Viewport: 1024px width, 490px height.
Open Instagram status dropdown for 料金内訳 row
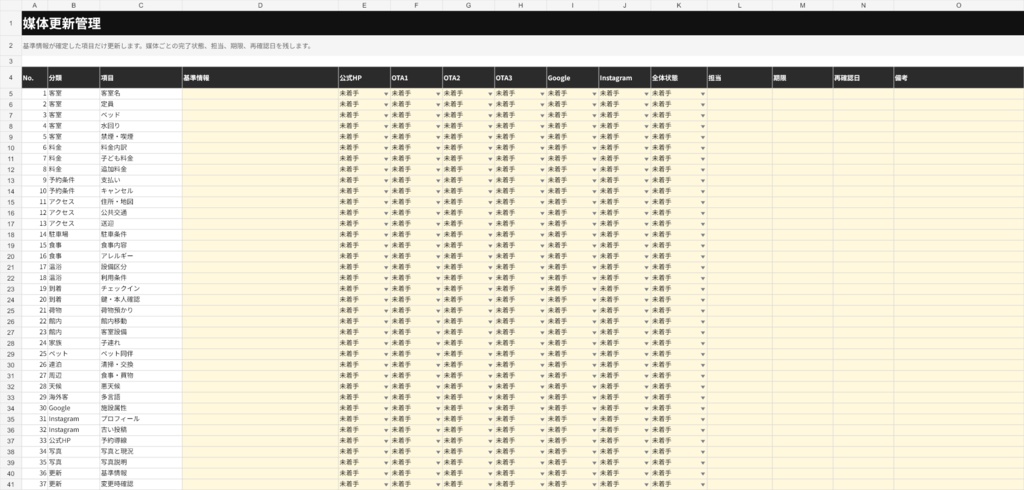pos(646,148)
